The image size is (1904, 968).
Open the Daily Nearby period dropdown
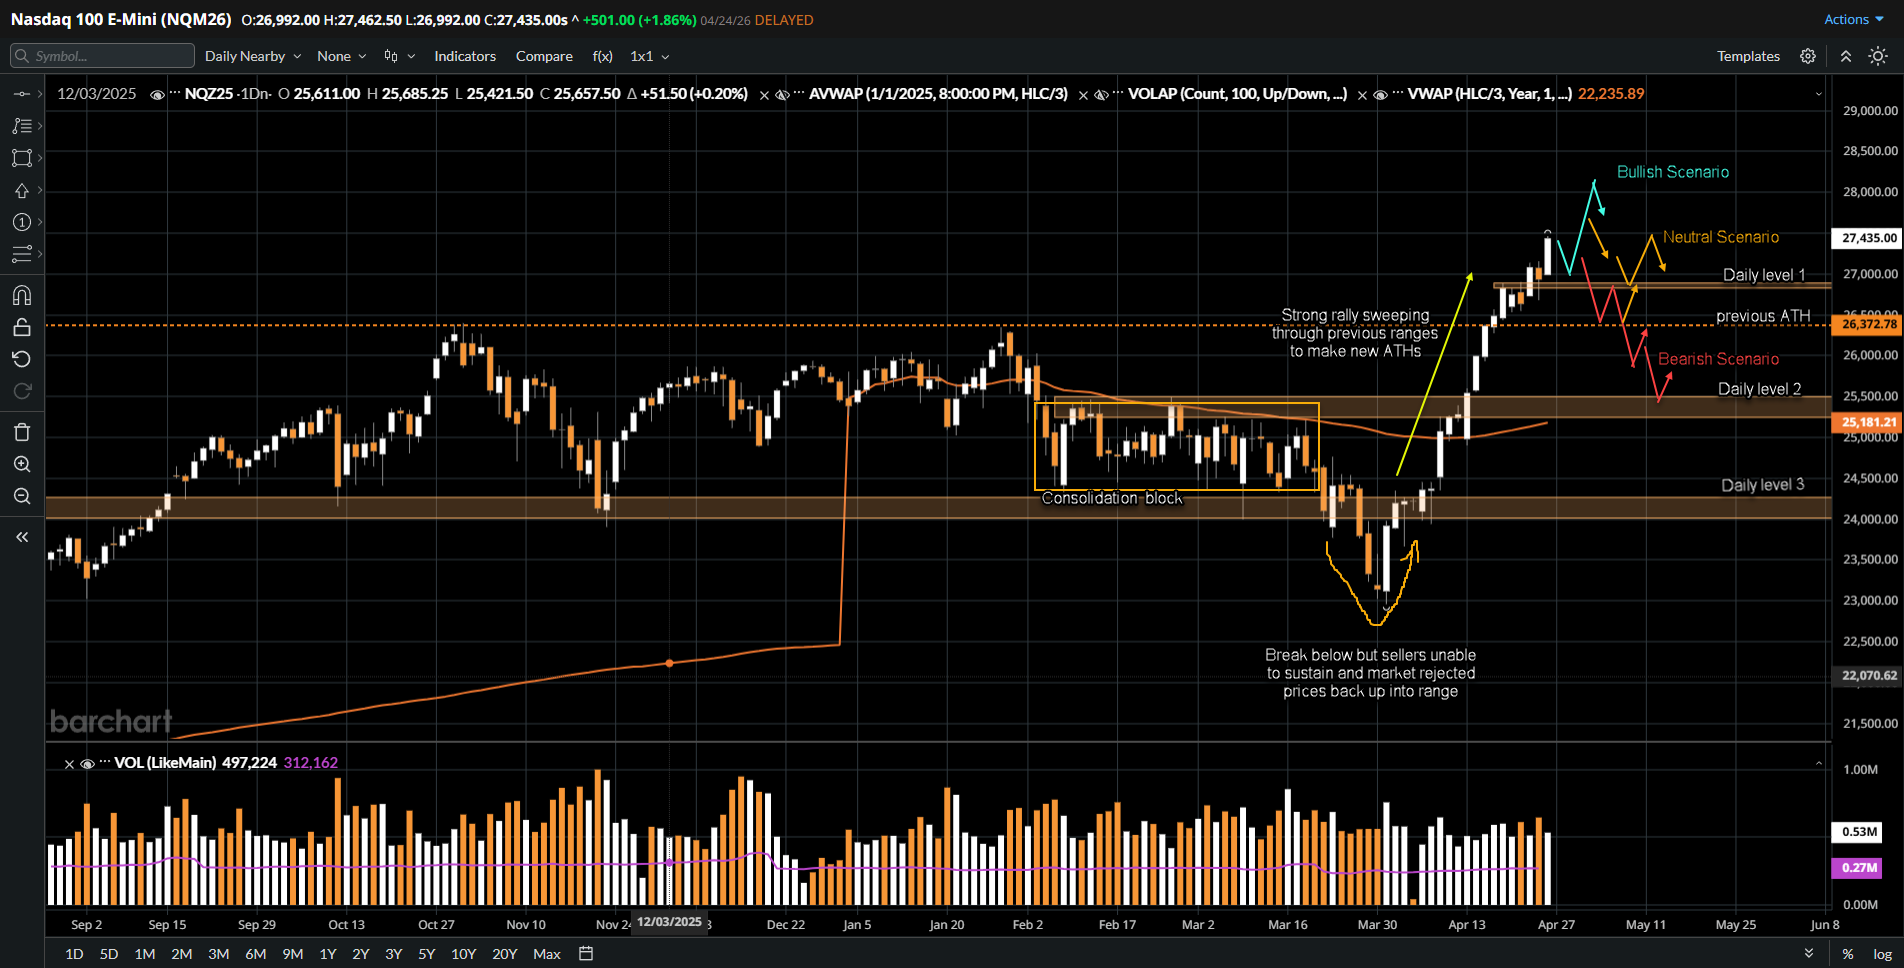point(253,56)
